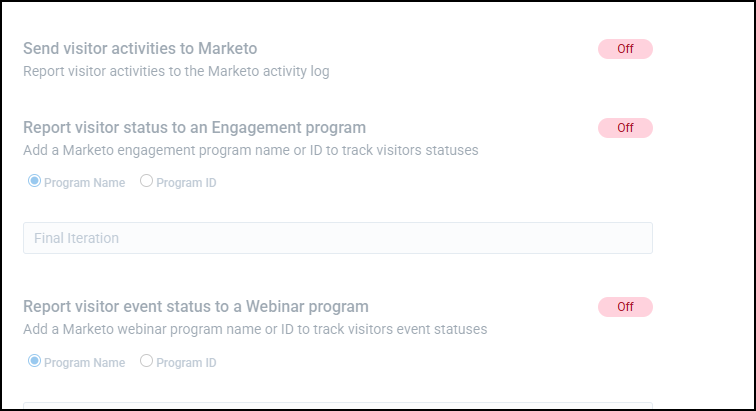
Task: Click 'Program ID' label text in Engagement section
Action: (186, 183)
